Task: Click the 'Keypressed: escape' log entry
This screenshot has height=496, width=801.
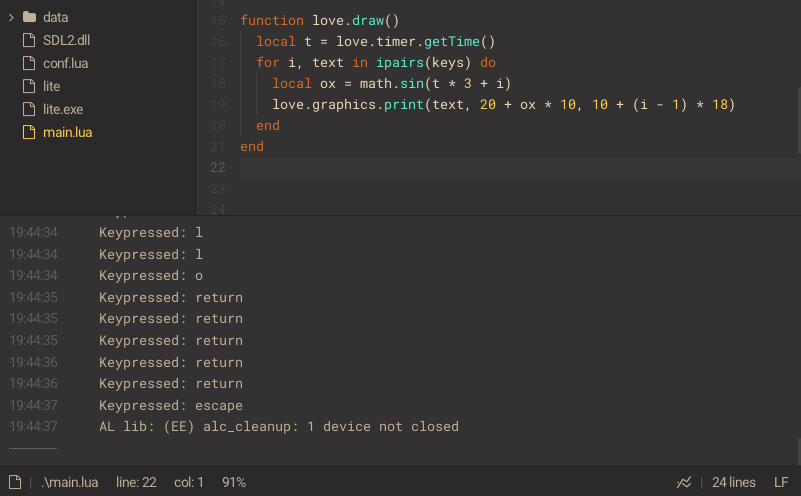Action: (171, 406)
